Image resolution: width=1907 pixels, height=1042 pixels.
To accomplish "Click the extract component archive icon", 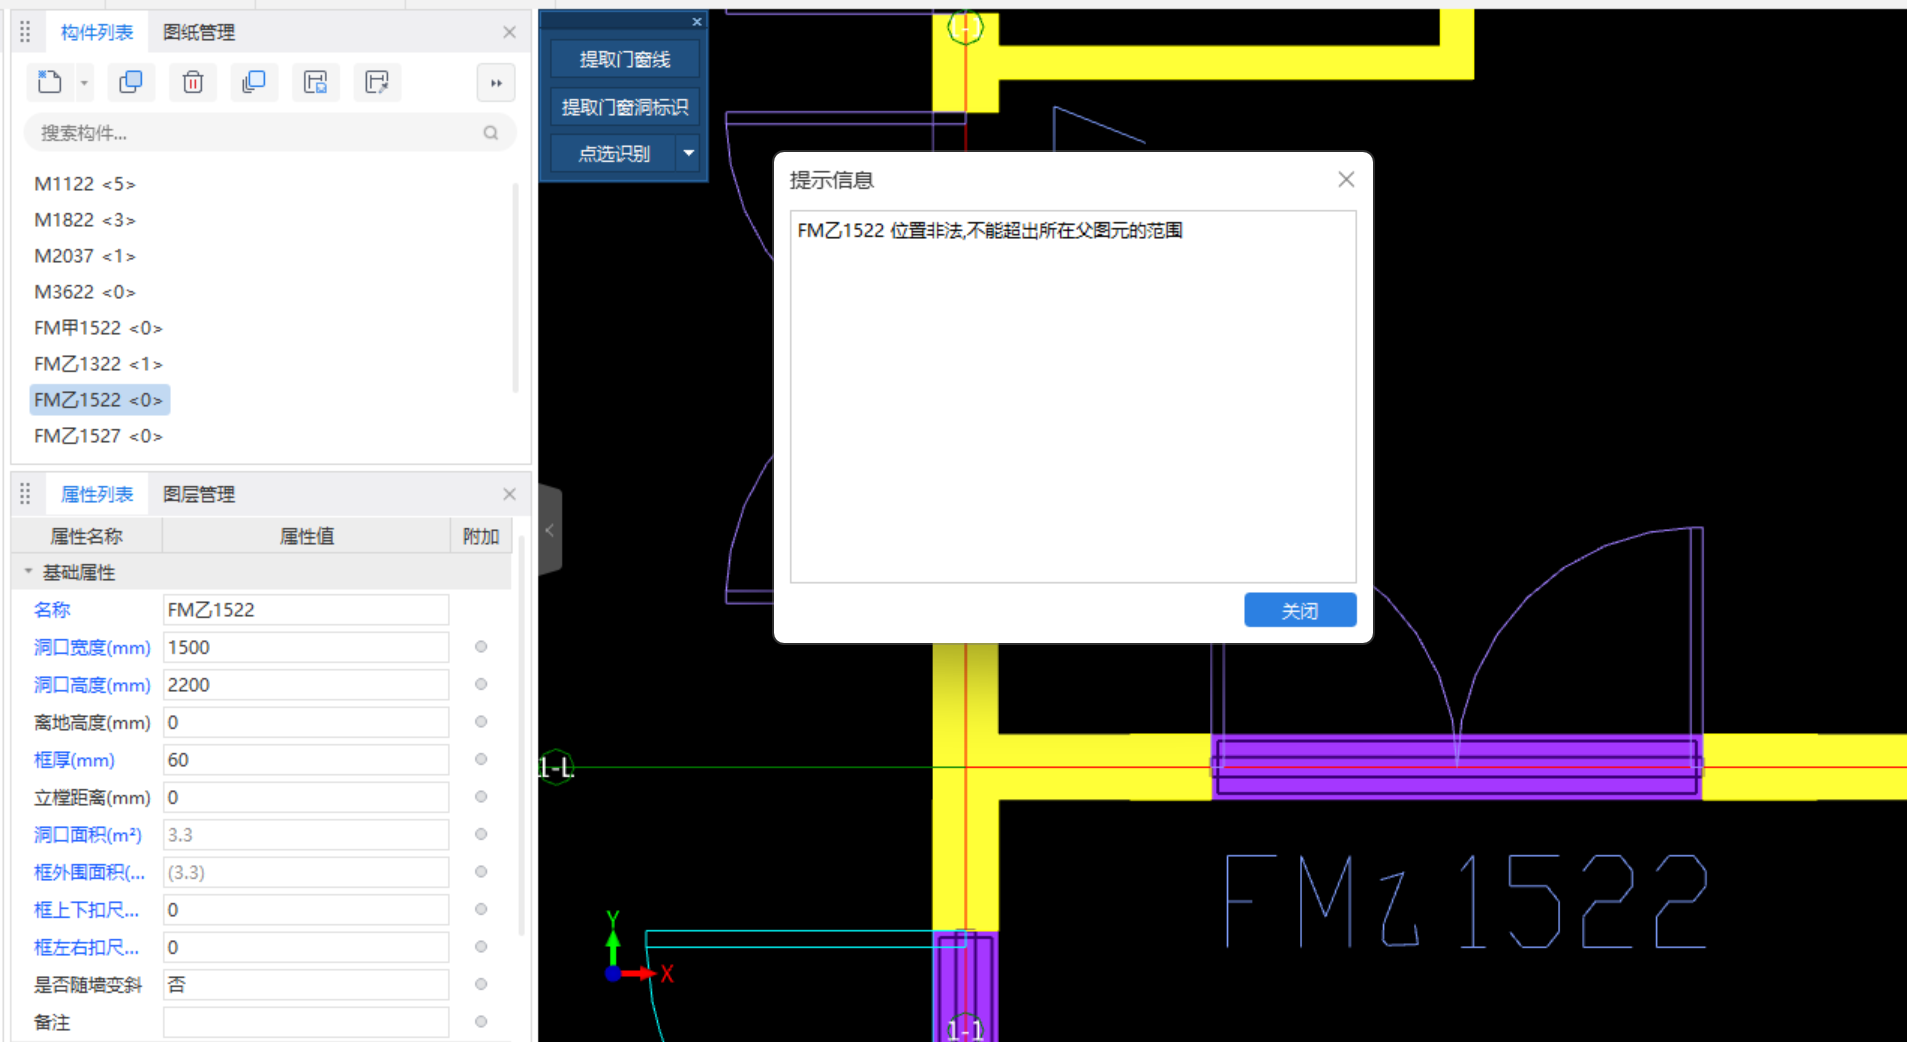I will pyautogui.click(x=377, y=82).
